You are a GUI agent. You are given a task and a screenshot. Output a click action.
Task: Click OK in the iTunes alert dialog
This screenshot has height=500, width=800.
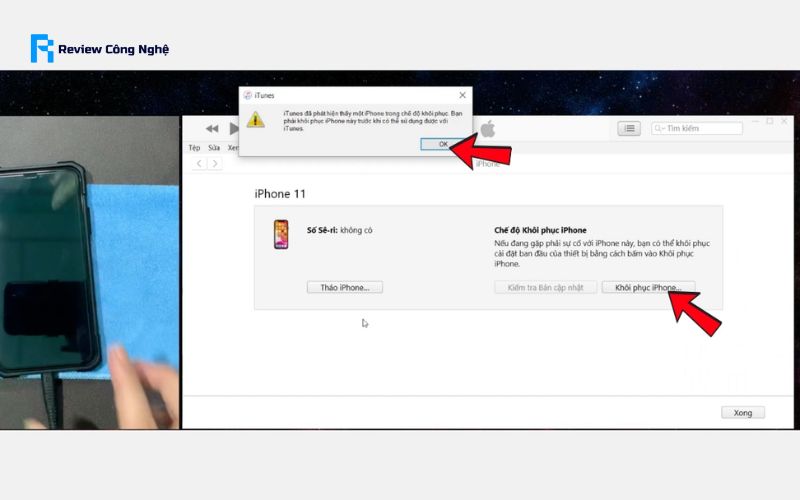[443, 144]
